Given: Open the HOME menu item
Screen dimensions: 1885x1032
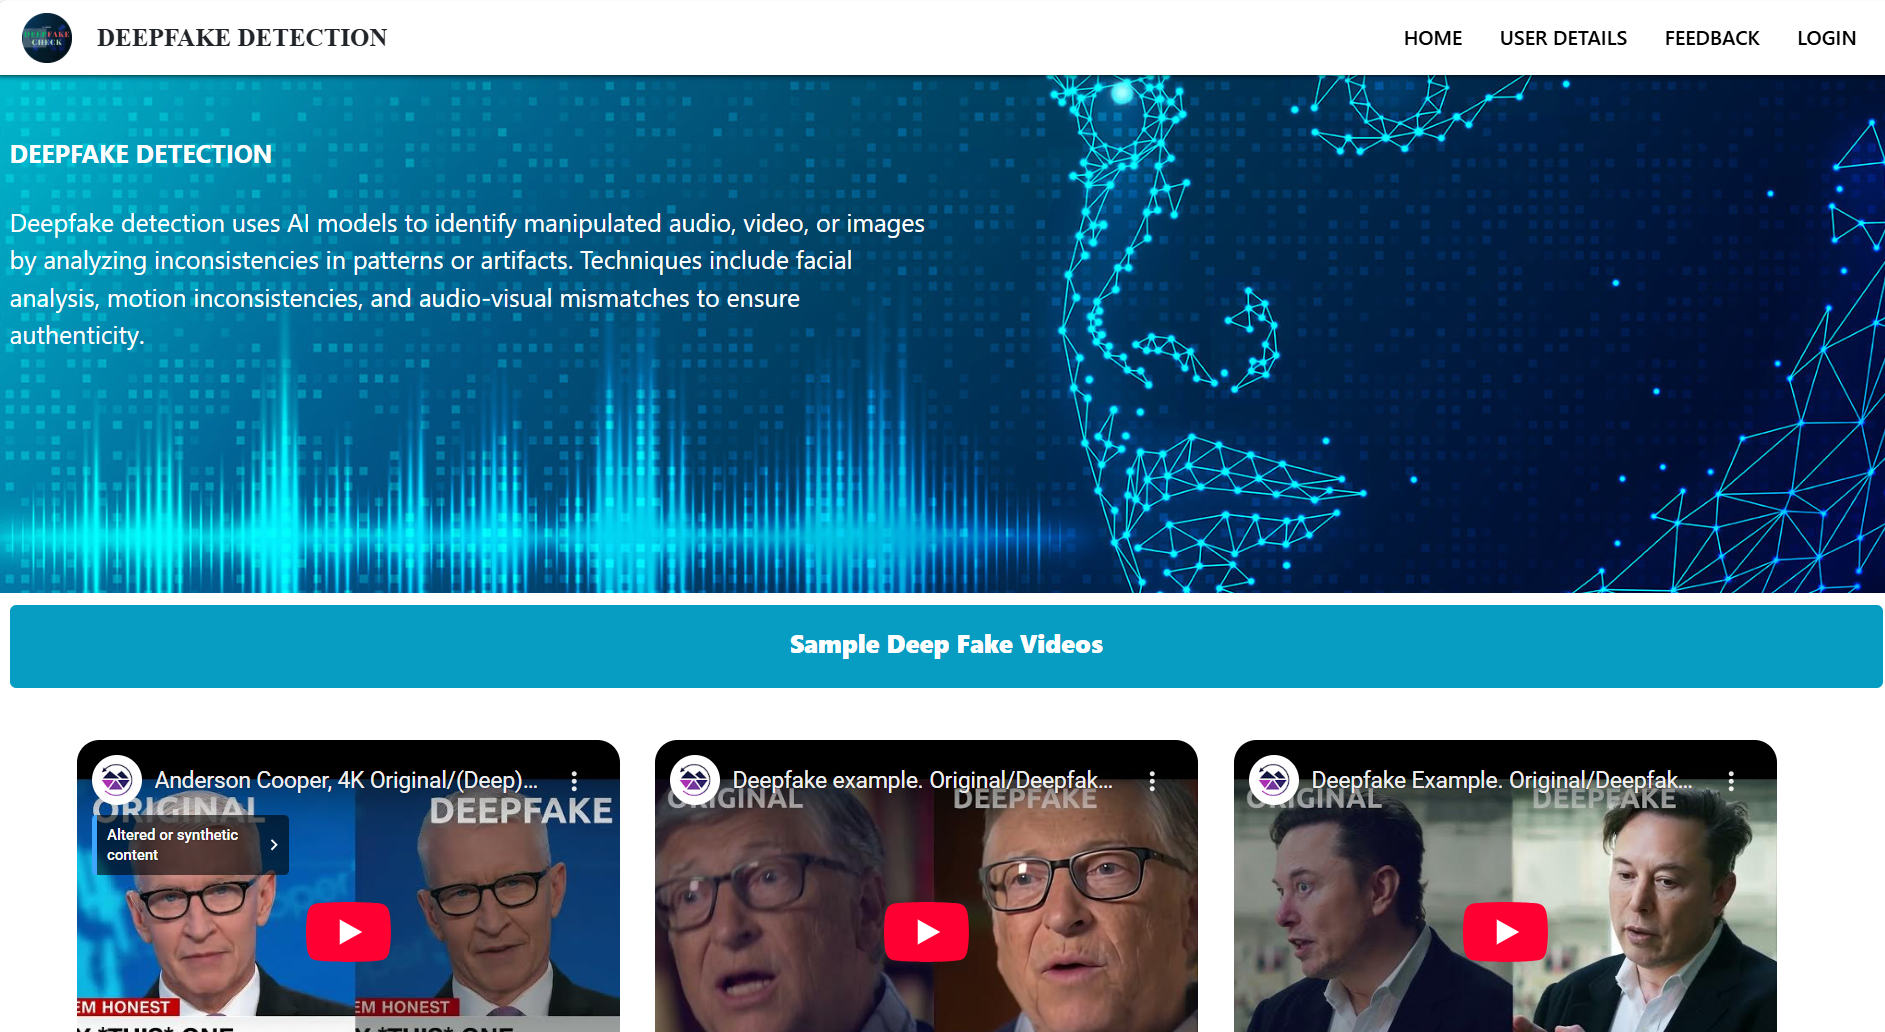Looking at the screenshot, I should tap(1432, 38).
